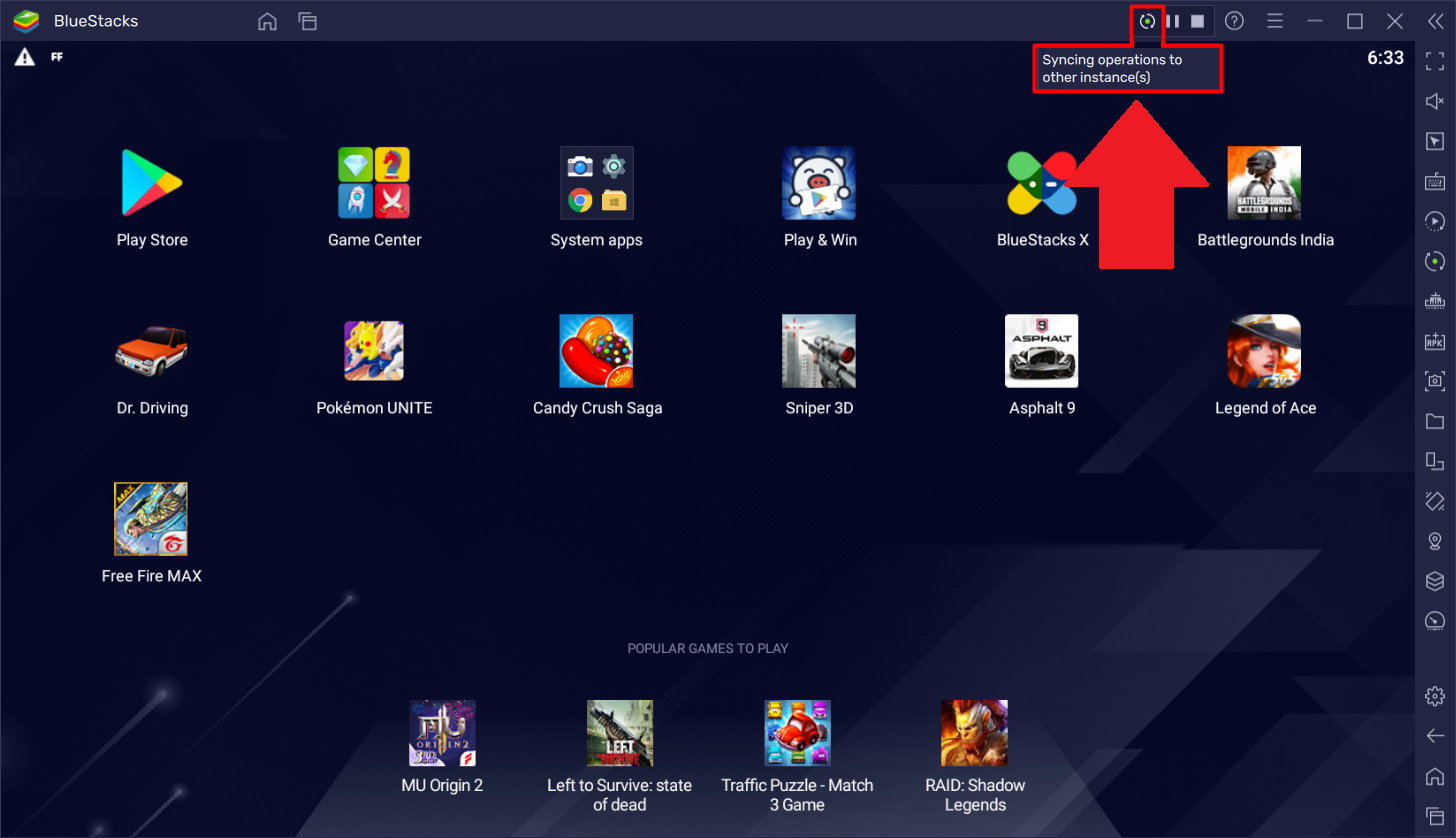Pause syncing operations
This screenshot has height=838, width=1456.
[1173, 21]
